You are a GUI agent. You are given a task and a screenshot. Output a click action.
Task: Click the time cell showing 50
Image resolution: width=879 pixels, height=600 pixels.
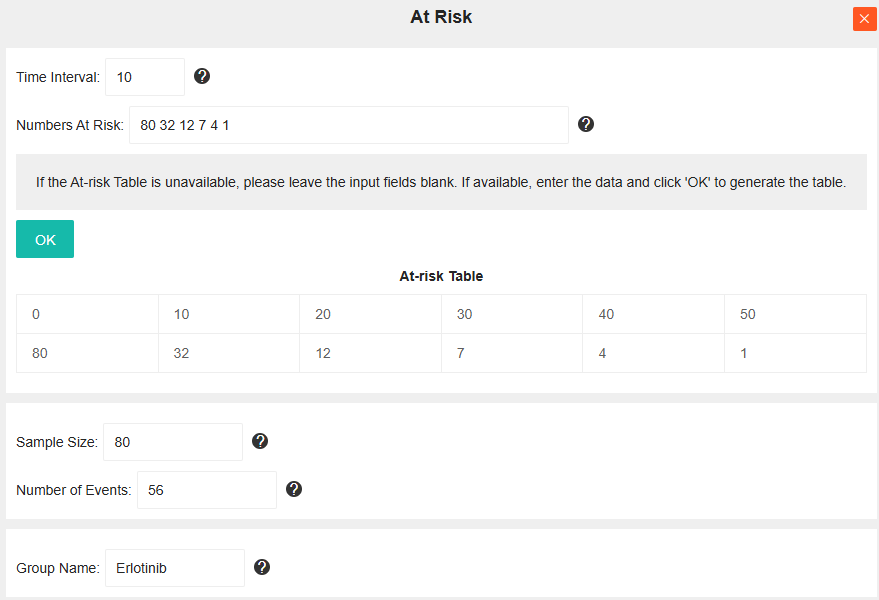[x=795, y=314]
